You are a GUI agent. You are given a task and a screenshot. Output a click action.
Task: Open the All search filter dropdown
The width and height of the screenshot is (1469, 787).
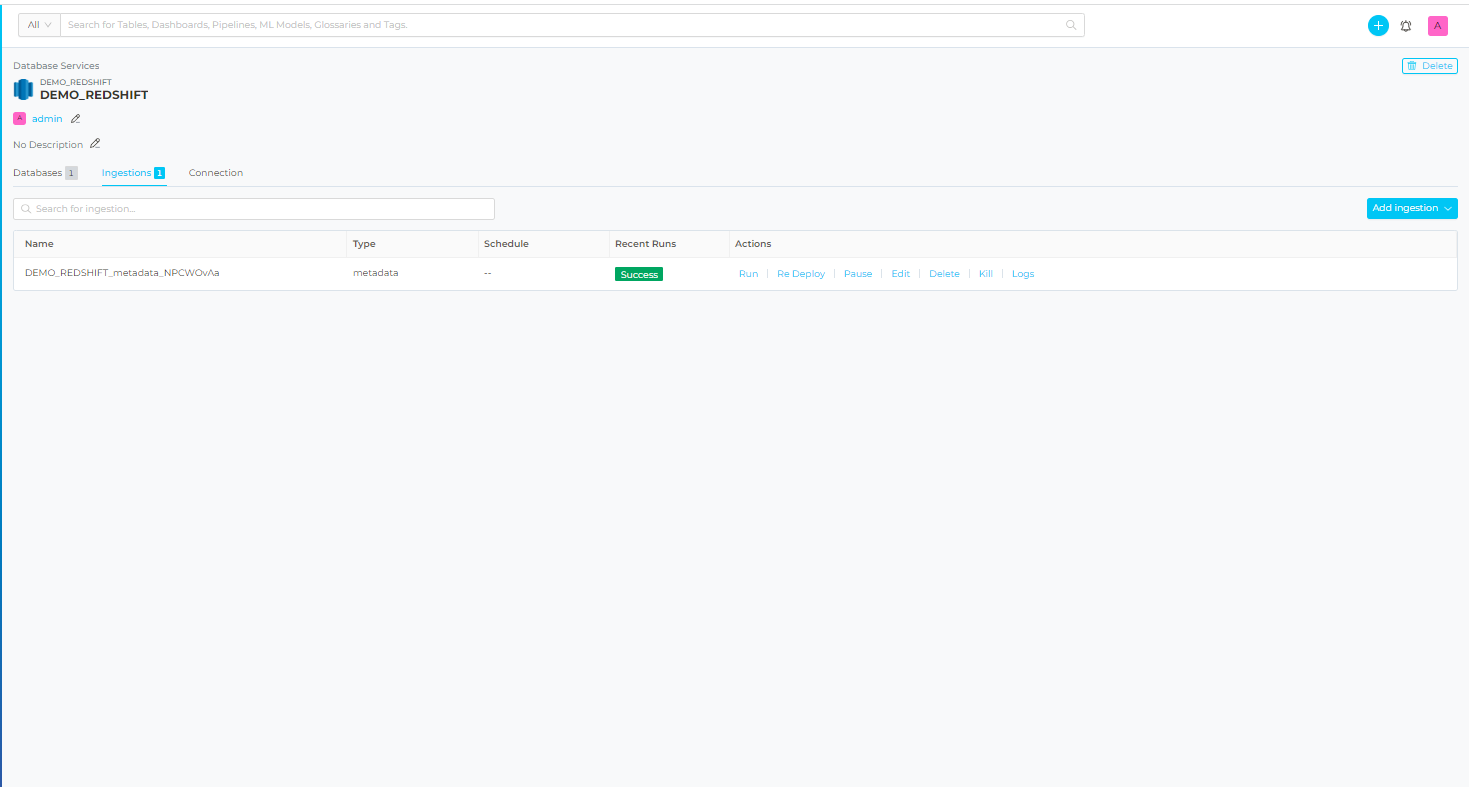[39, 25]
